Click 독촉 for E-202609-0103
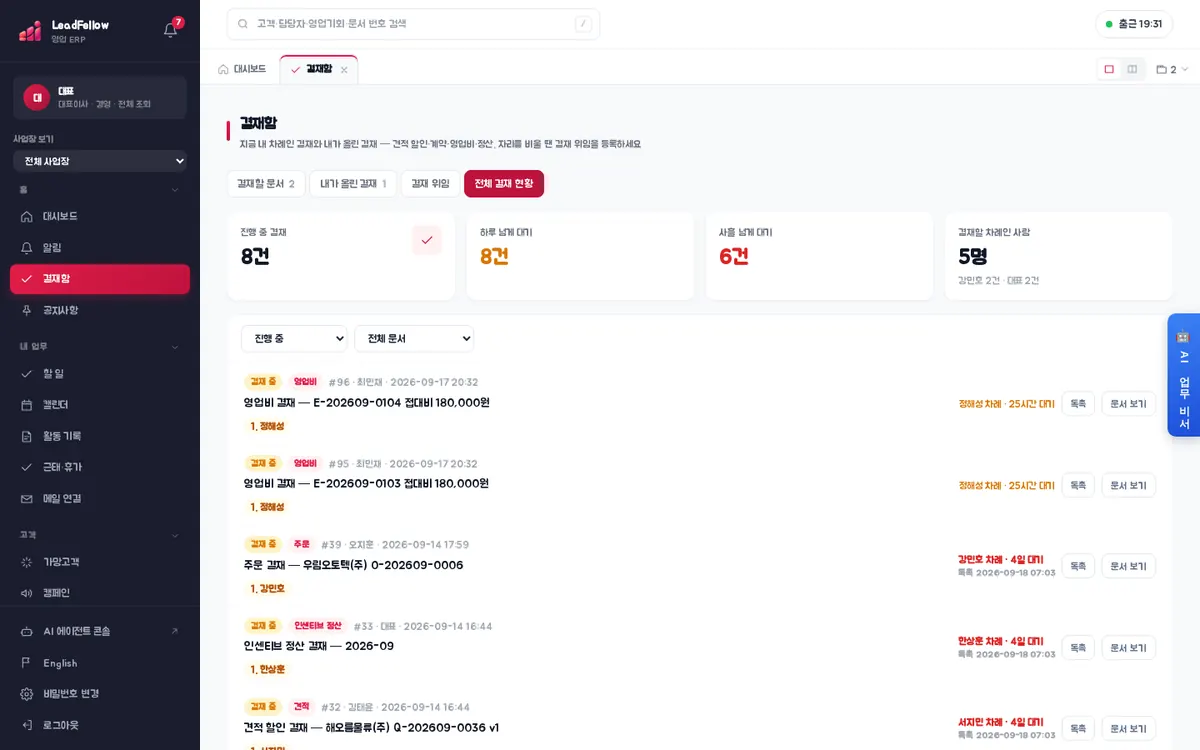The width and height of the screenshot is (1200, 750). point(1078,485)
